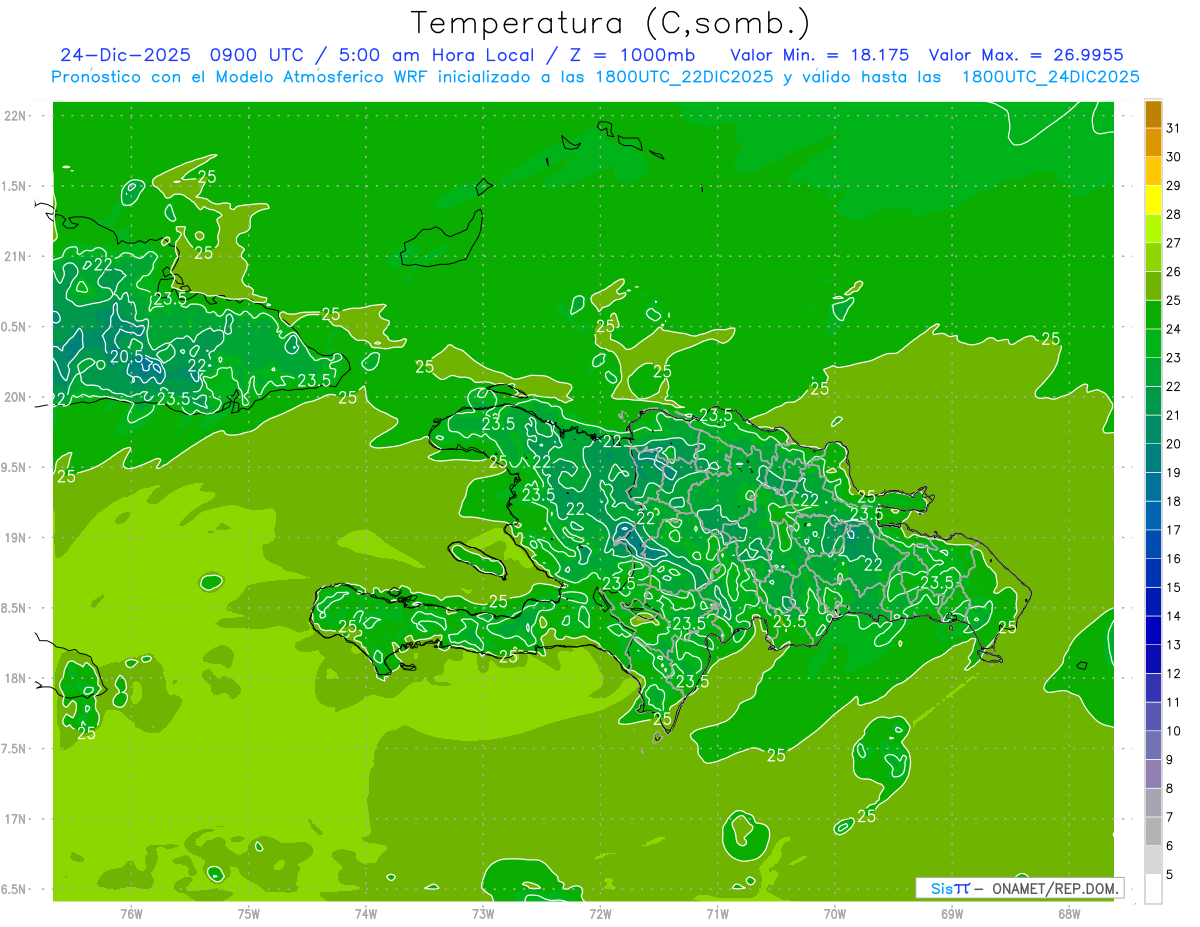Screen dimensions: 1200x927
Task: Click the 72W longitude axis label
Action: coord(600,914)
